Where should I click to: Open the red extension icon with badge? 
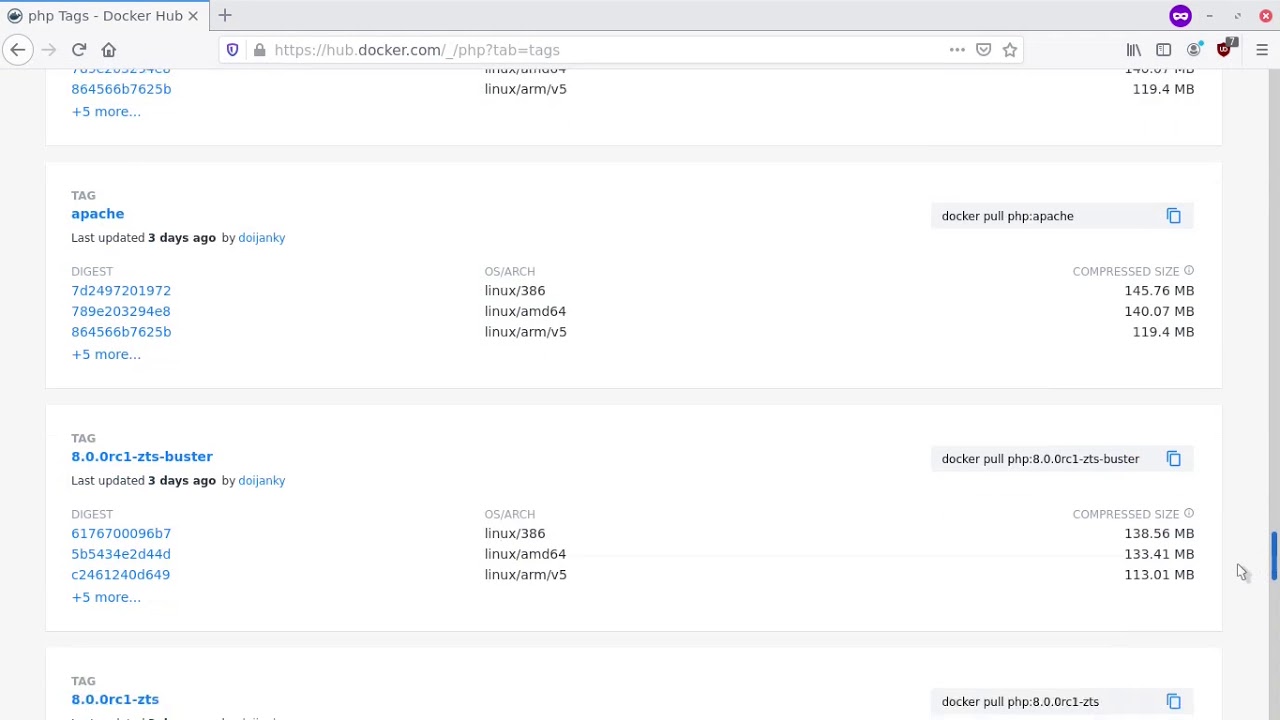1225,50
